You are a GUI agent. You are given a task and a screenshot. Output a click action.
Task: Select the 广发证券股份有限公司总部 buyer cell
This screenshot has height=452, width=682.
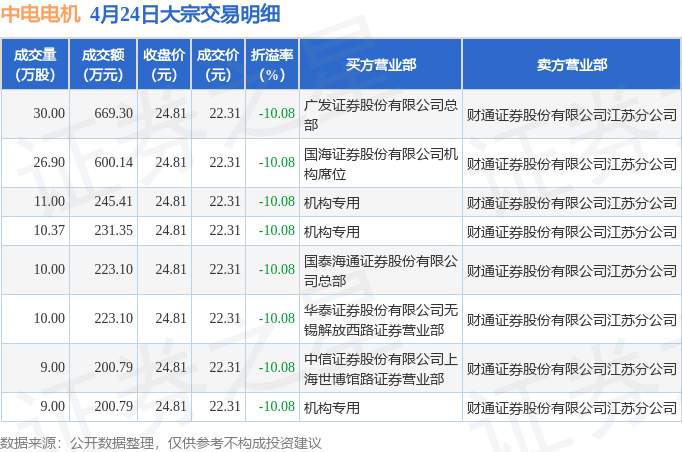tap(381, 114)
